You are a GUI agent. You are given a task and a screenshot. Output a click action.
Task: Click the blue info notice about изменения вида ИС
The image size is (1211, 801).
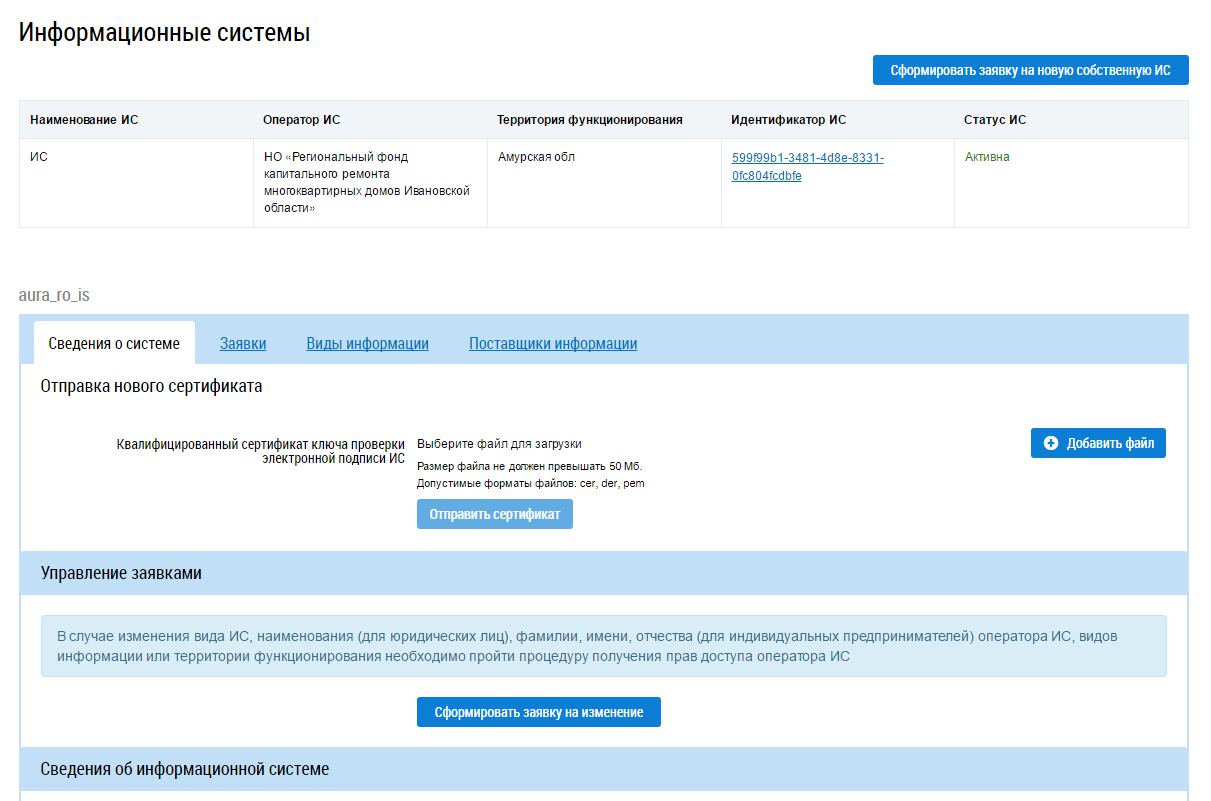pyautogui.click(x=603, y=646)
